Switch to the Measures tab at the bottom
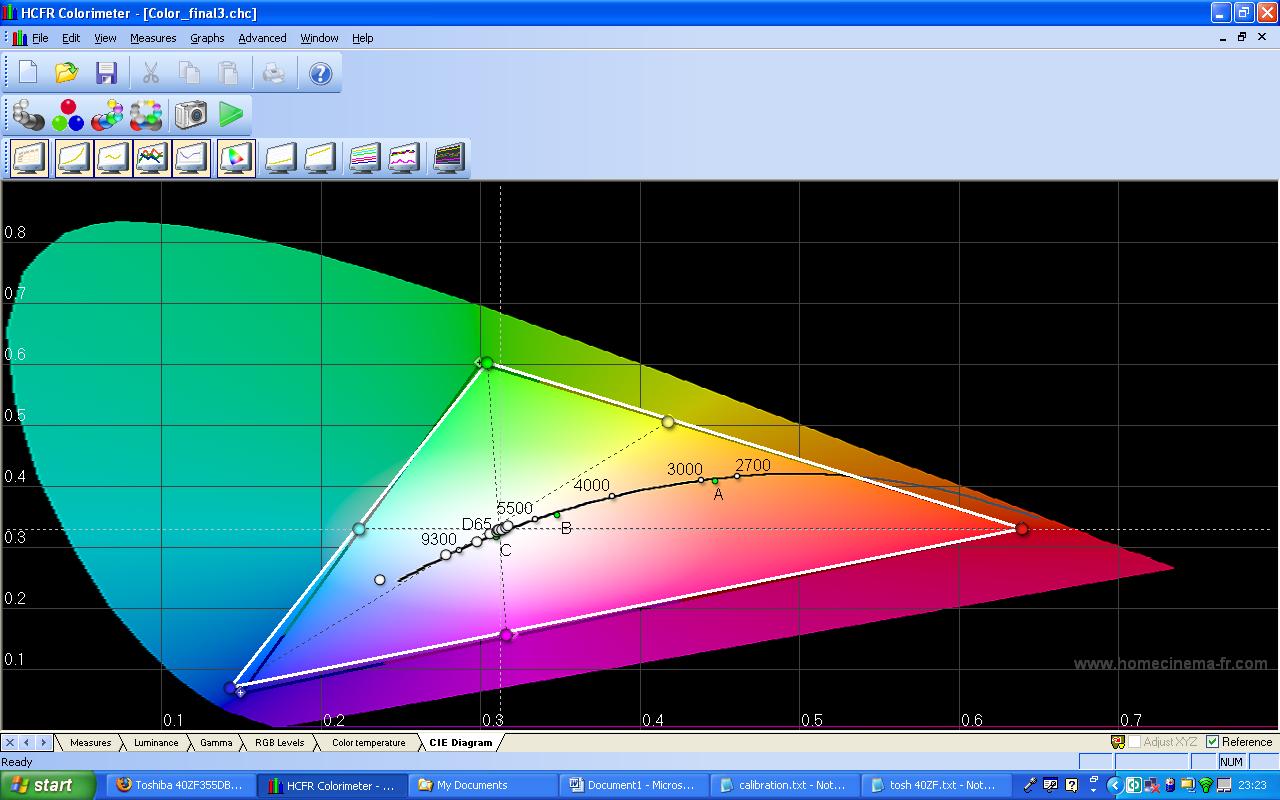The height and width of the screenshot is (800, 1280). point(90,742)
